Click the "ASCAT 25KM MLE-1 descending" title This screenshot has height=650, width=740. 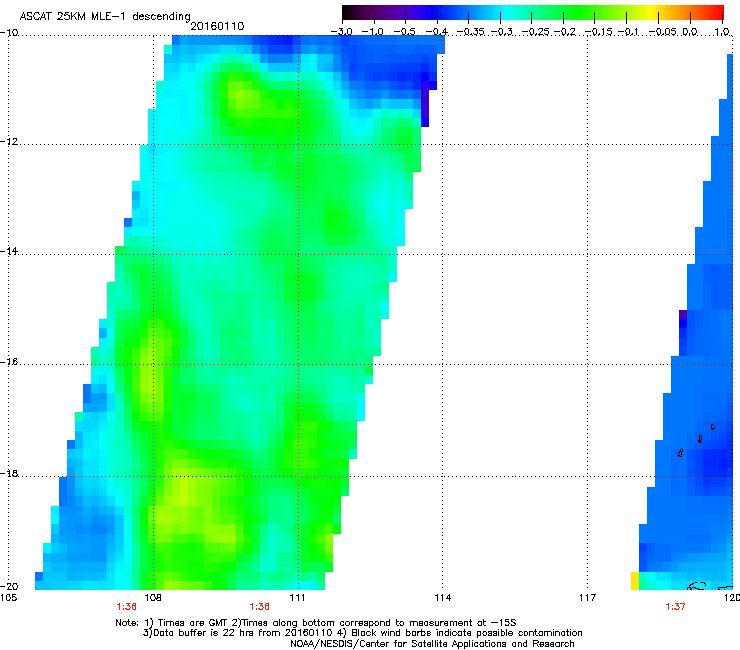(105, 17)
